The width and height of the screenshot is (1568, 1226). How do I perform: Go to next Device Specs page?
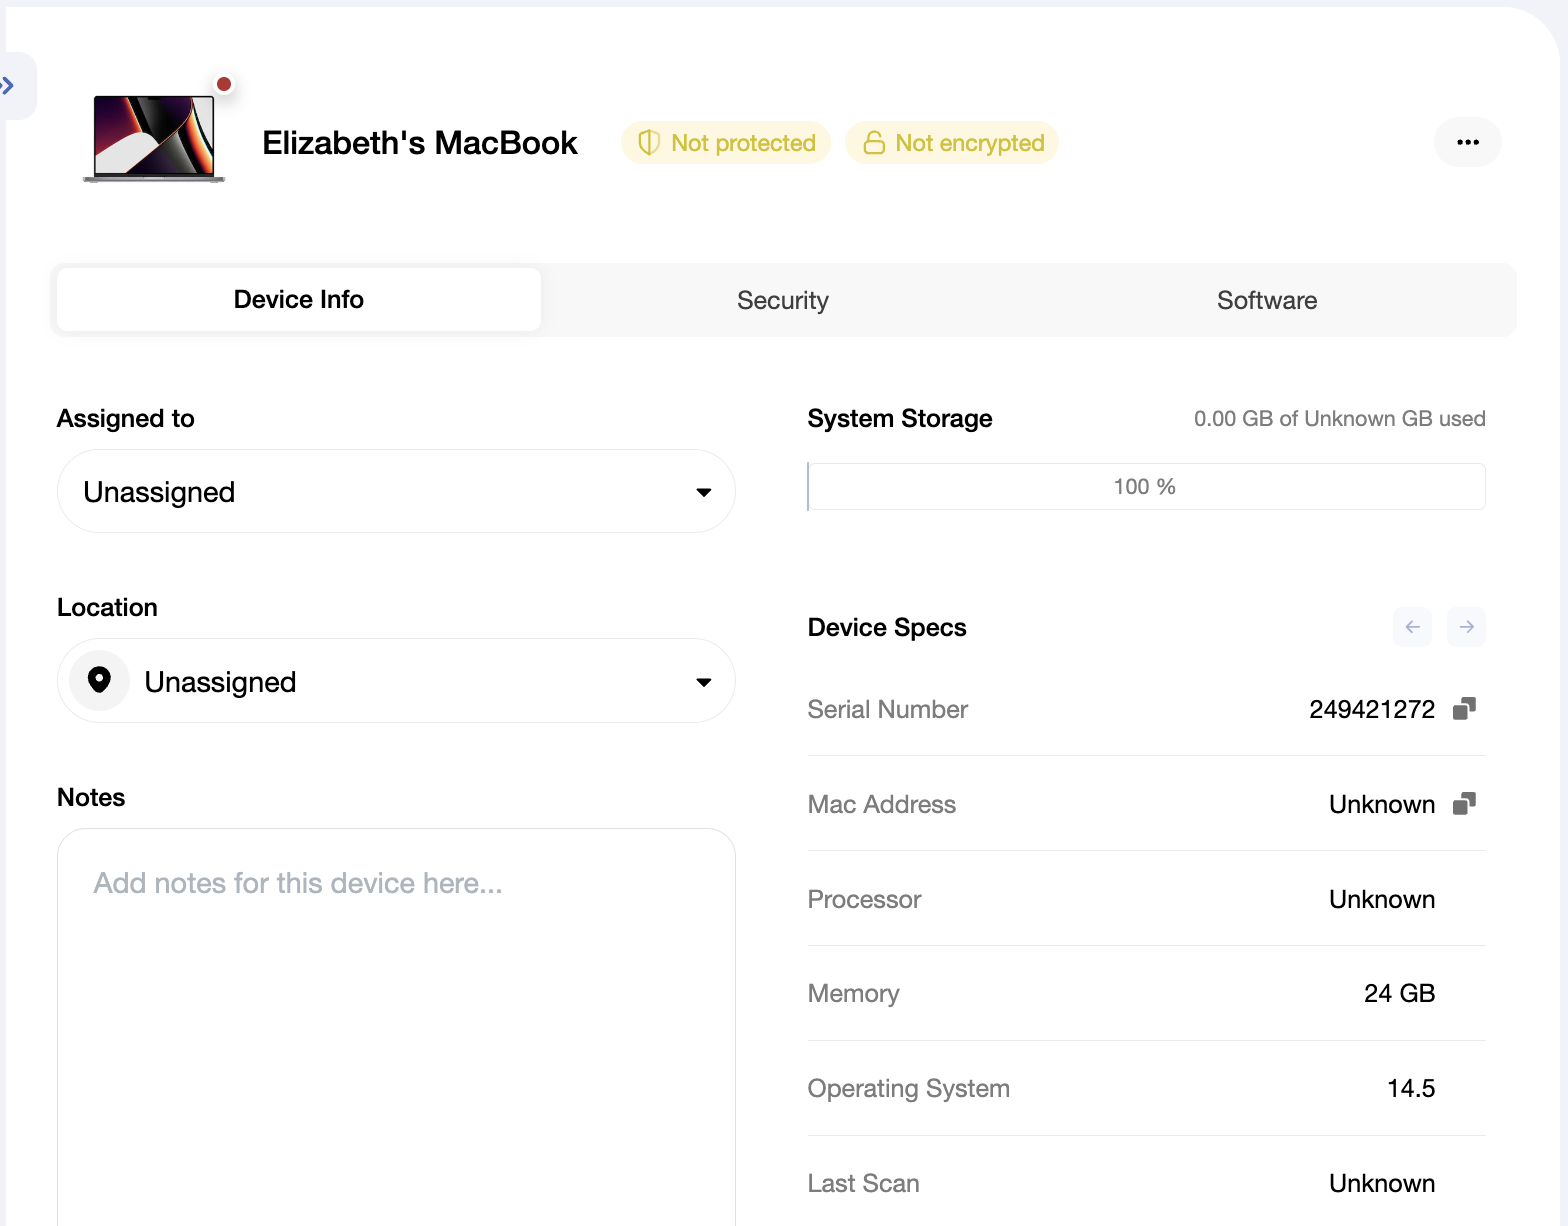coord(1466,627)
